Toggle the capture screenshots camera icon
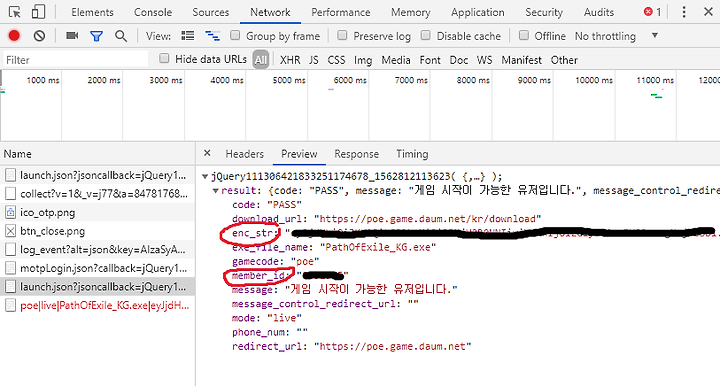Screen dimensions: 720x386 pyautogui.click(x=72, y=36)
